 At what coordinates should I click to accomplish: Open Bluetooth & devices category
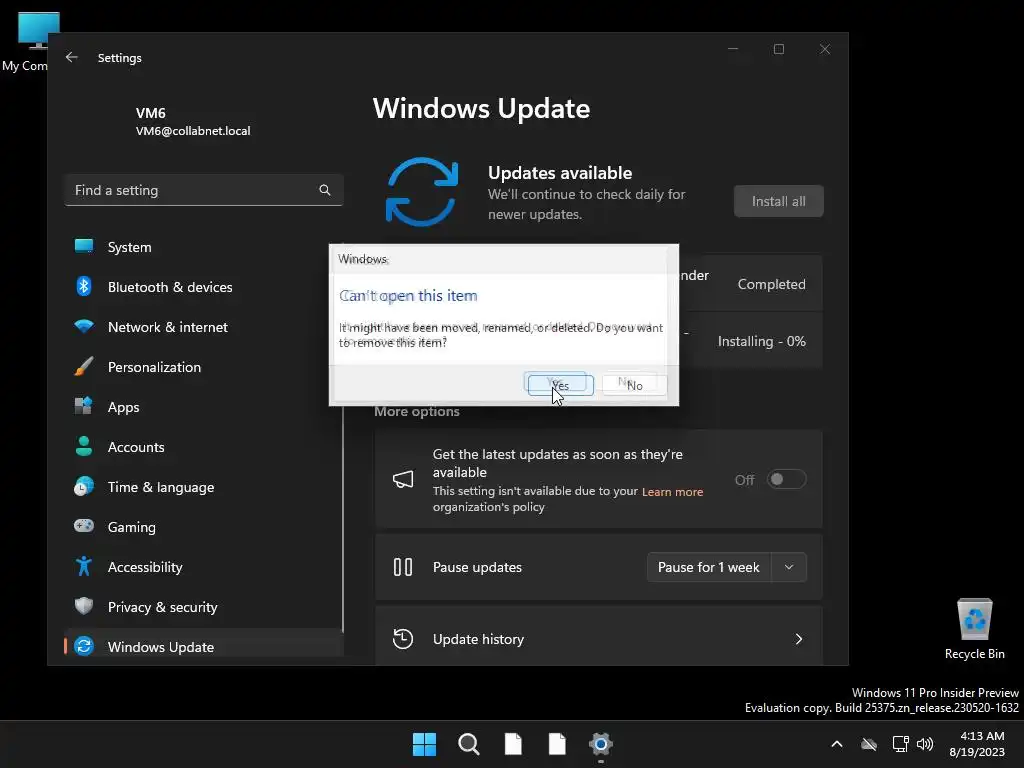[204, 287]
